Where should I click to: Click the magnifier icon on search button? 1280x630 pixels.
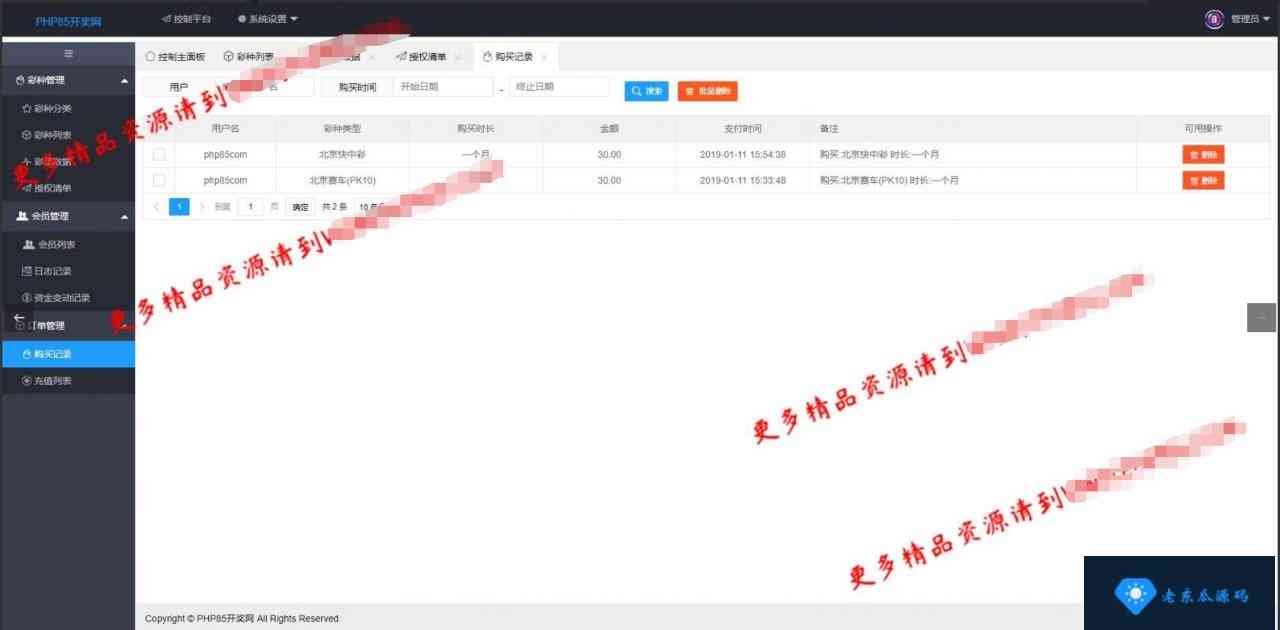tap(637, 91)
